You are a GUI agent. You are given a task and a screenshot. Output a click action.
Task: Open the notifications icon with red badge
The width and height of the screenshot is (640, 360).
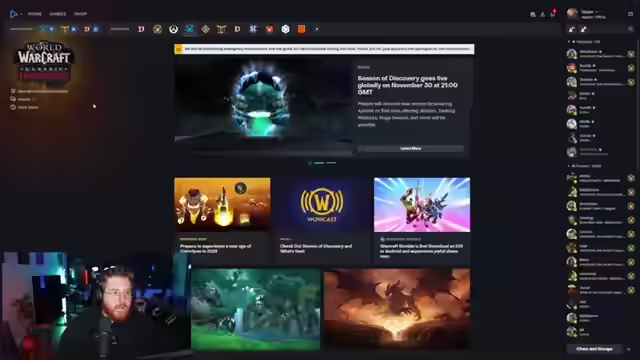pyautogui.click(x=553, y=14)
